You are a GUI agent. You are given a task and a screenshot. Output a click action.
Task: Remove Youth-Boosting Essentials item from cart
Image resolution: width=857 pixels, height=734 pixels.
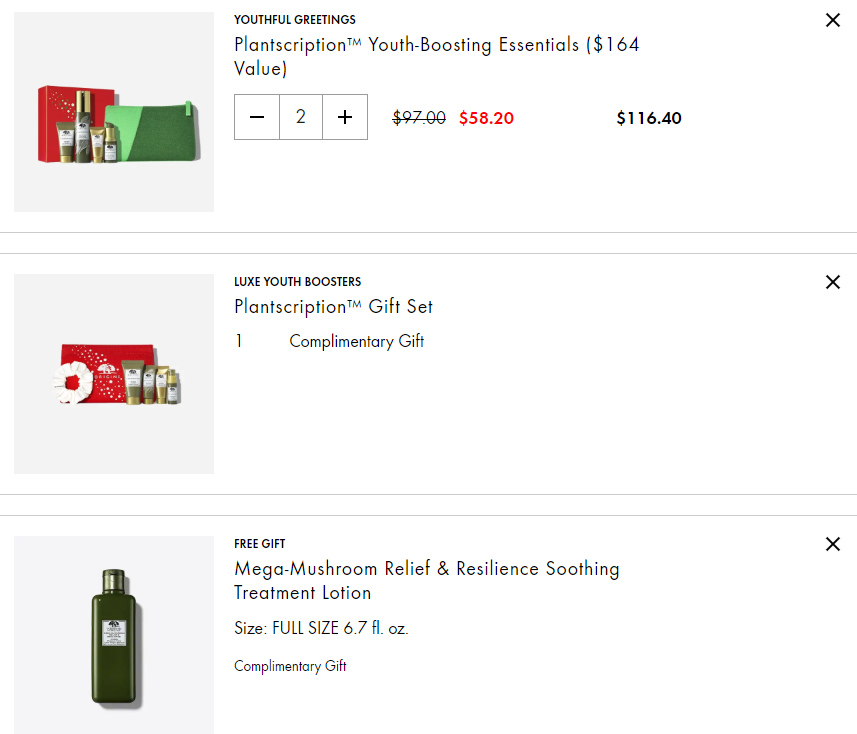tap(832, 20)
